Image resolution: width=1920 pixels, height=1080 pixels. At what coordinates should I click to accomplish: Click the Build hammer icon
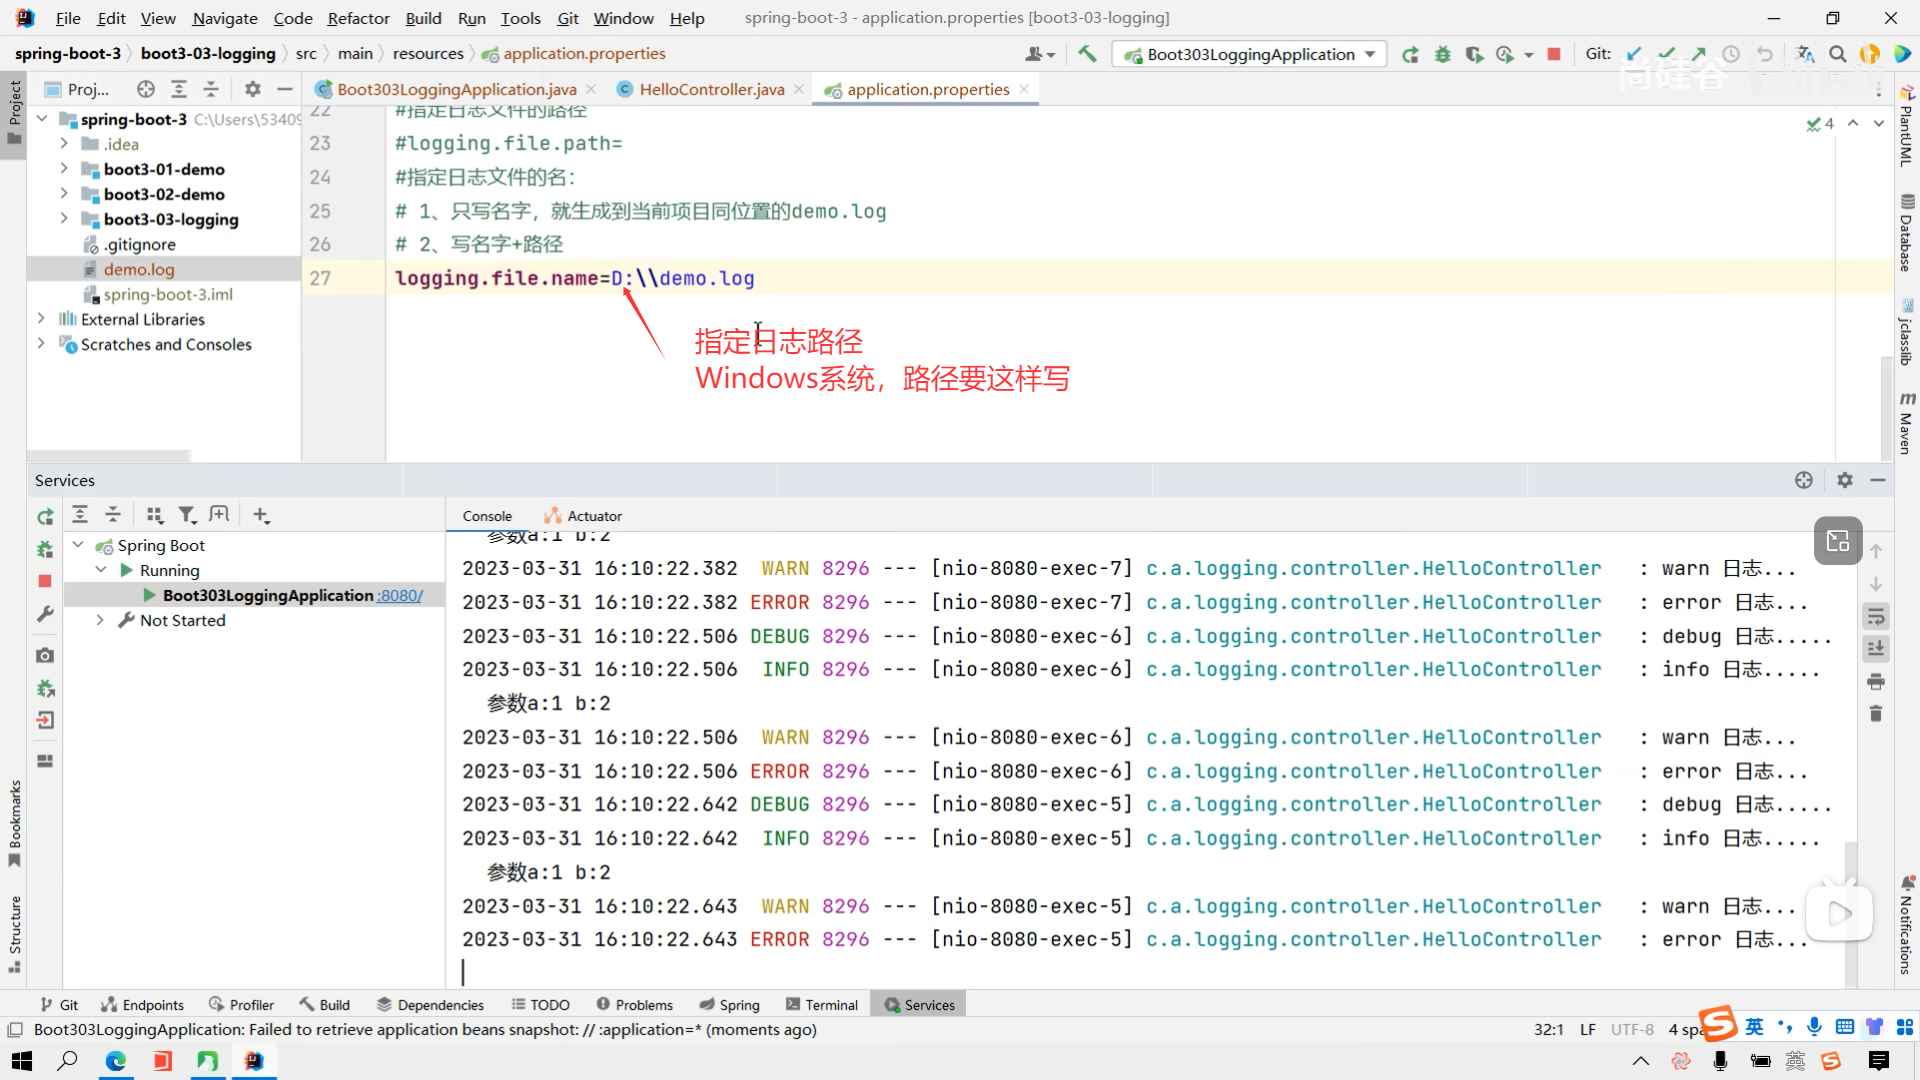tap(1087, 54)
